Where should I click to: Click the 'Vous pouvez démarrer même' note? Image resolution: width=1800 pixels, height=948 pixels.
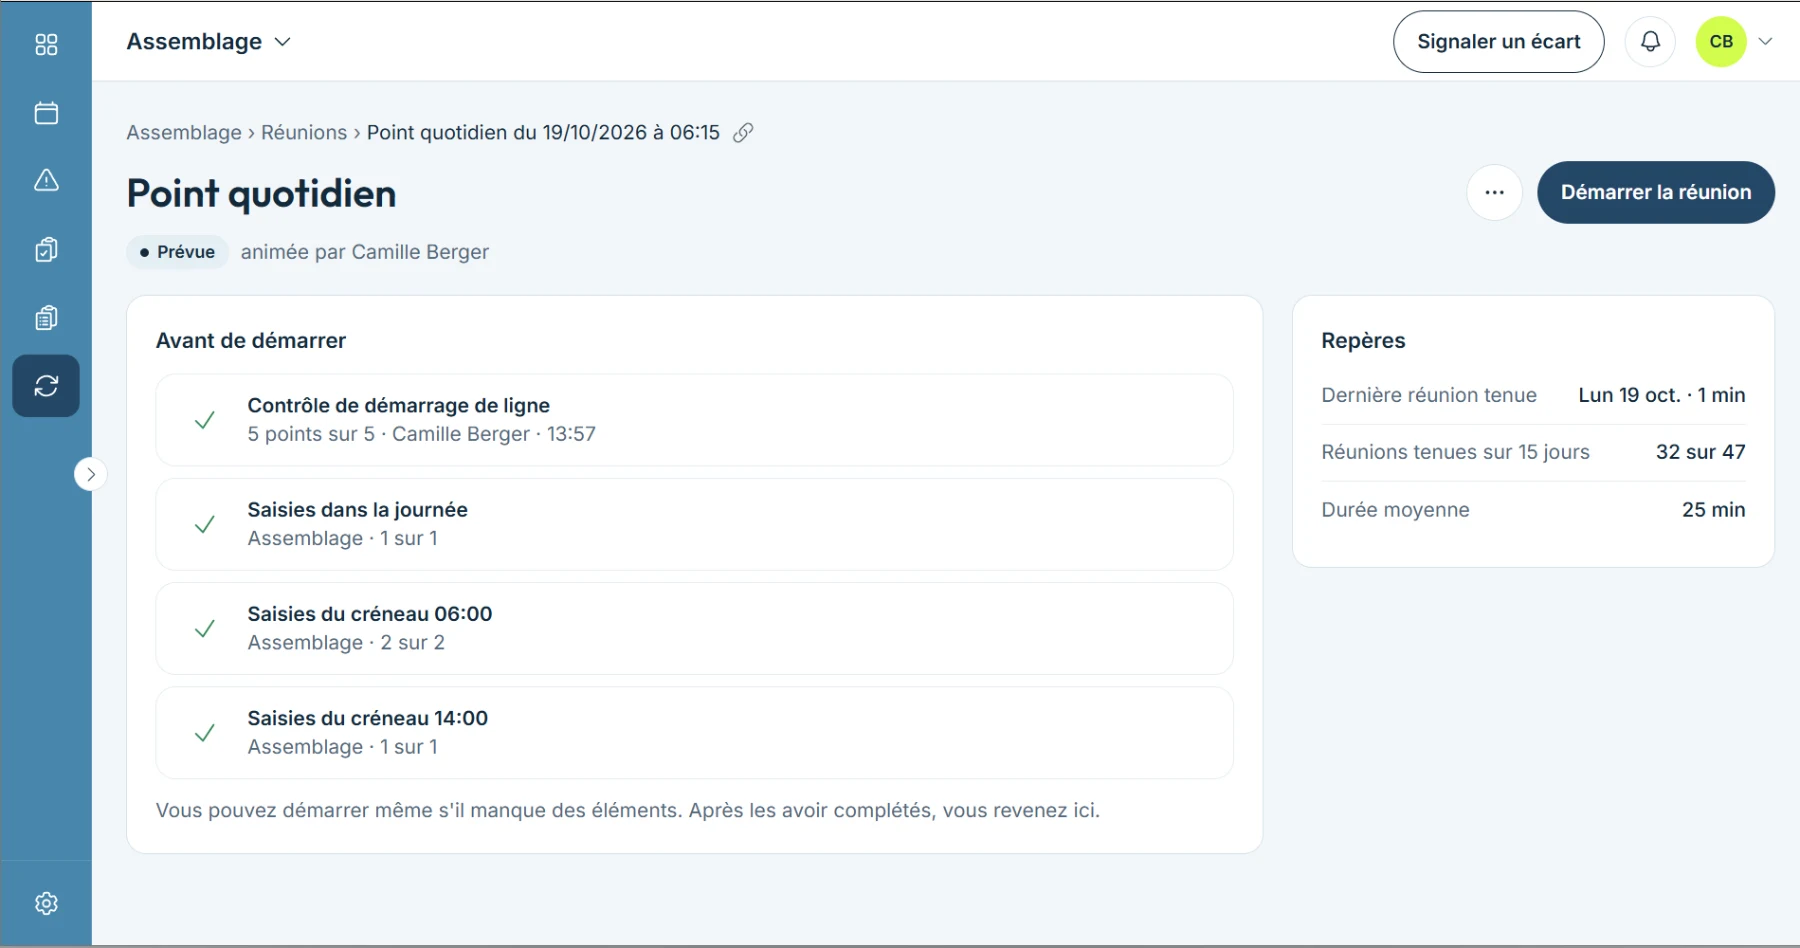pos(628,811)
